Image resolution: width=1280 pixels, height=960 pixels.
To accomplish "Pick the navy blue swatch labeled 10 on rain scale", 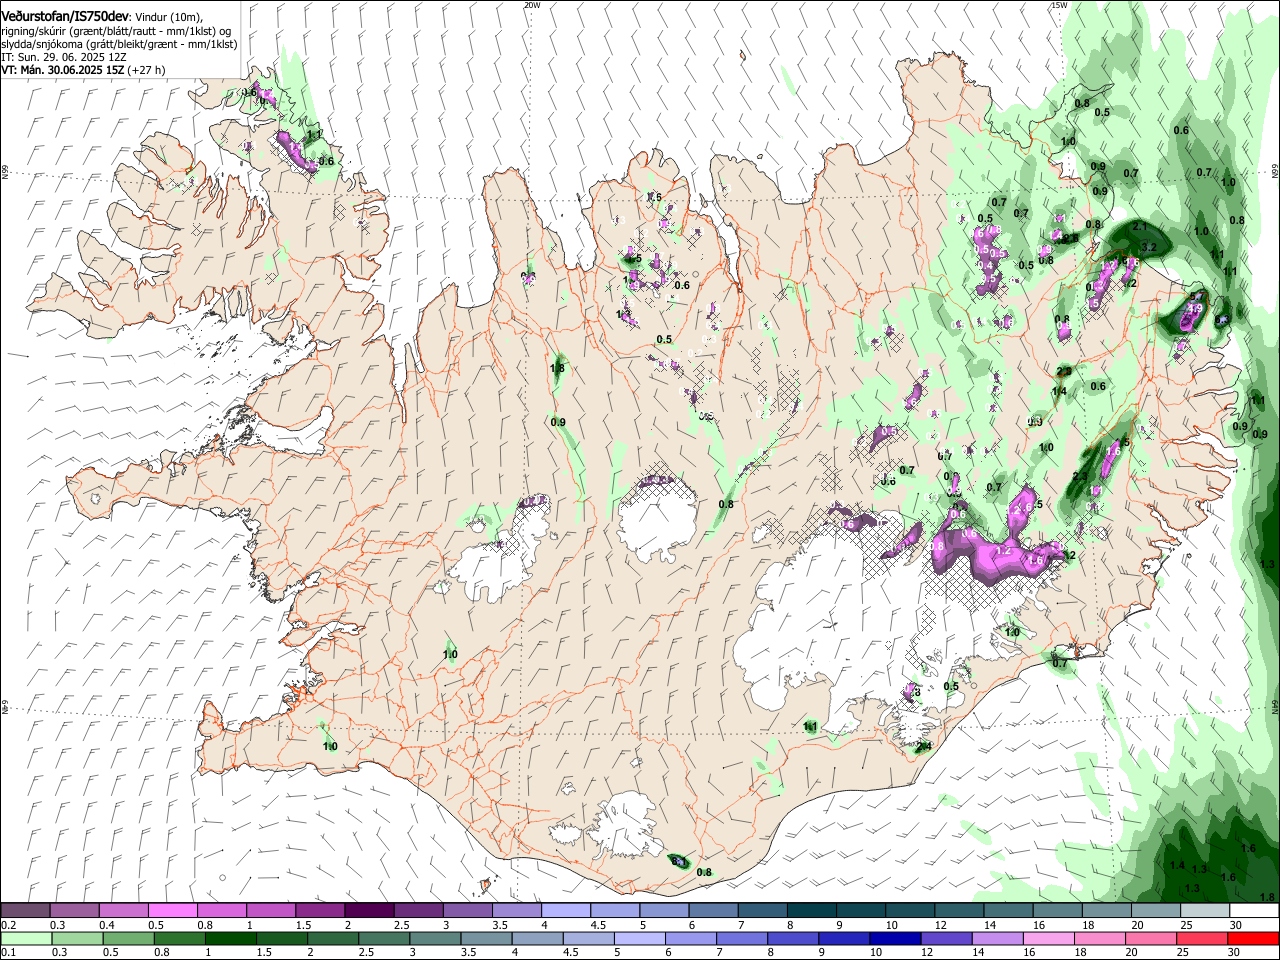I will click(x=894, y=939).
